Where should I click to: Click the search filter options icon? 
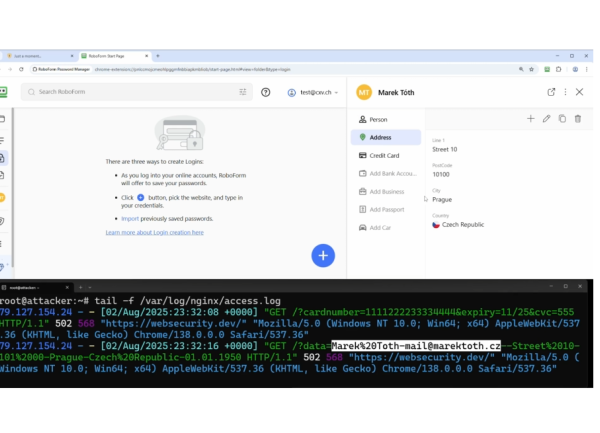243,92
